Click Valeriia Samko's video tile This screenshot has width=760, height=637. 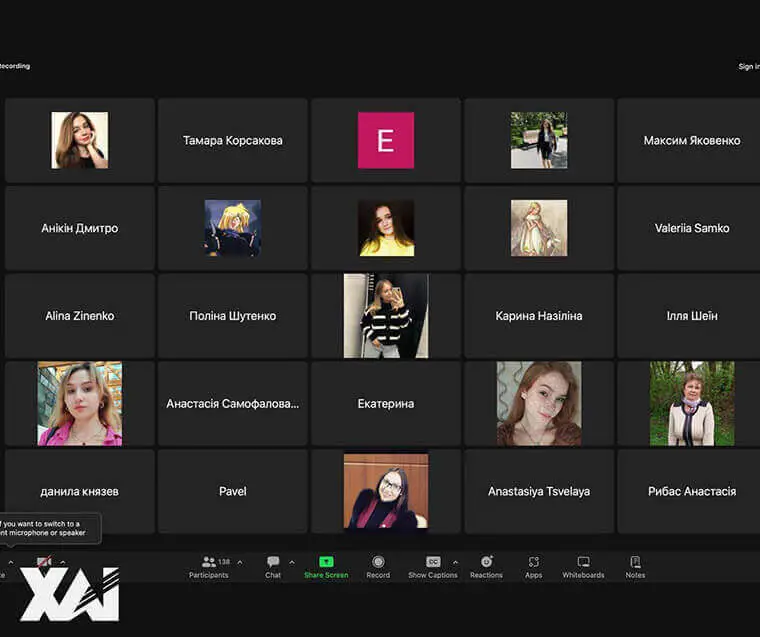click(x=691, y=228)
